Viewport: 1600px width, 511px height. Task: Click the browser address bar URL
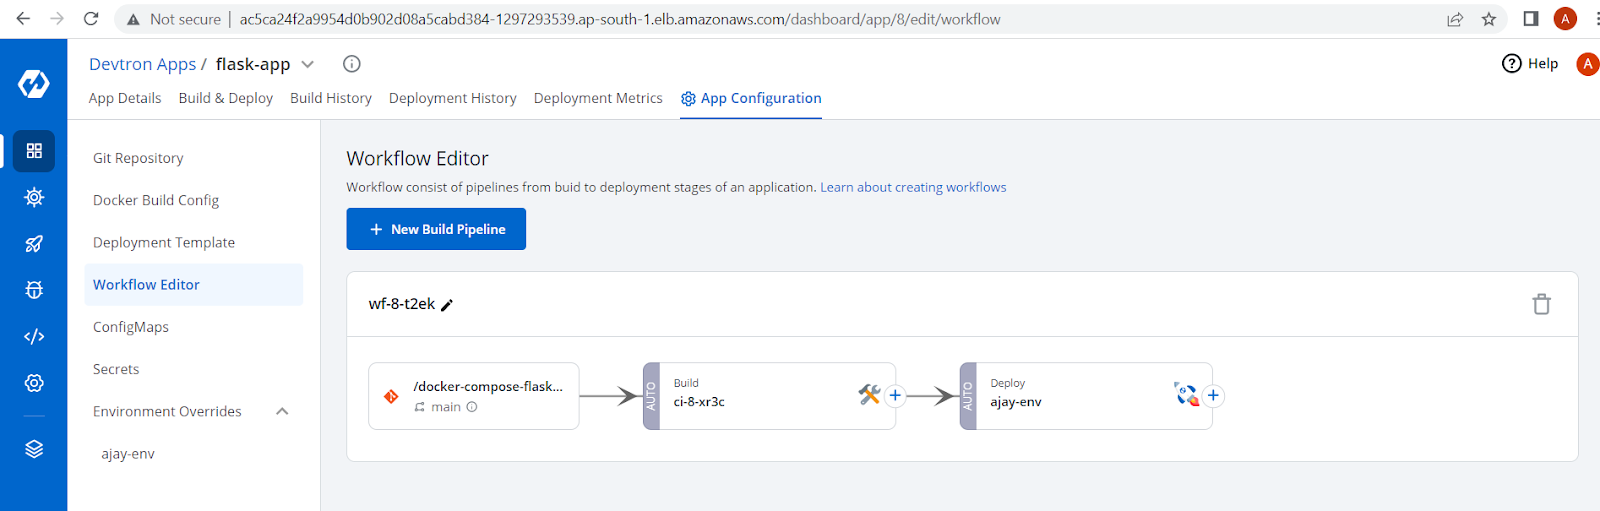620,19
